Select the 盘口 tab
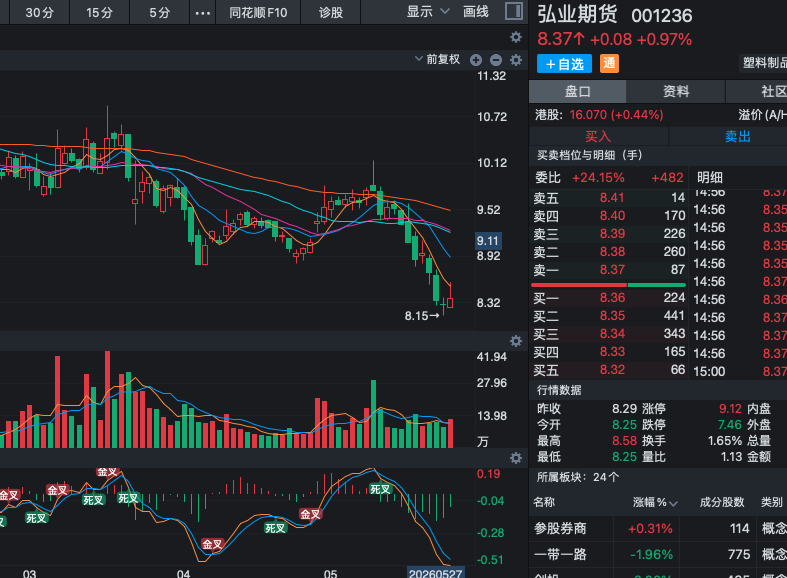 pyautogui.click(x=577, y=91)
